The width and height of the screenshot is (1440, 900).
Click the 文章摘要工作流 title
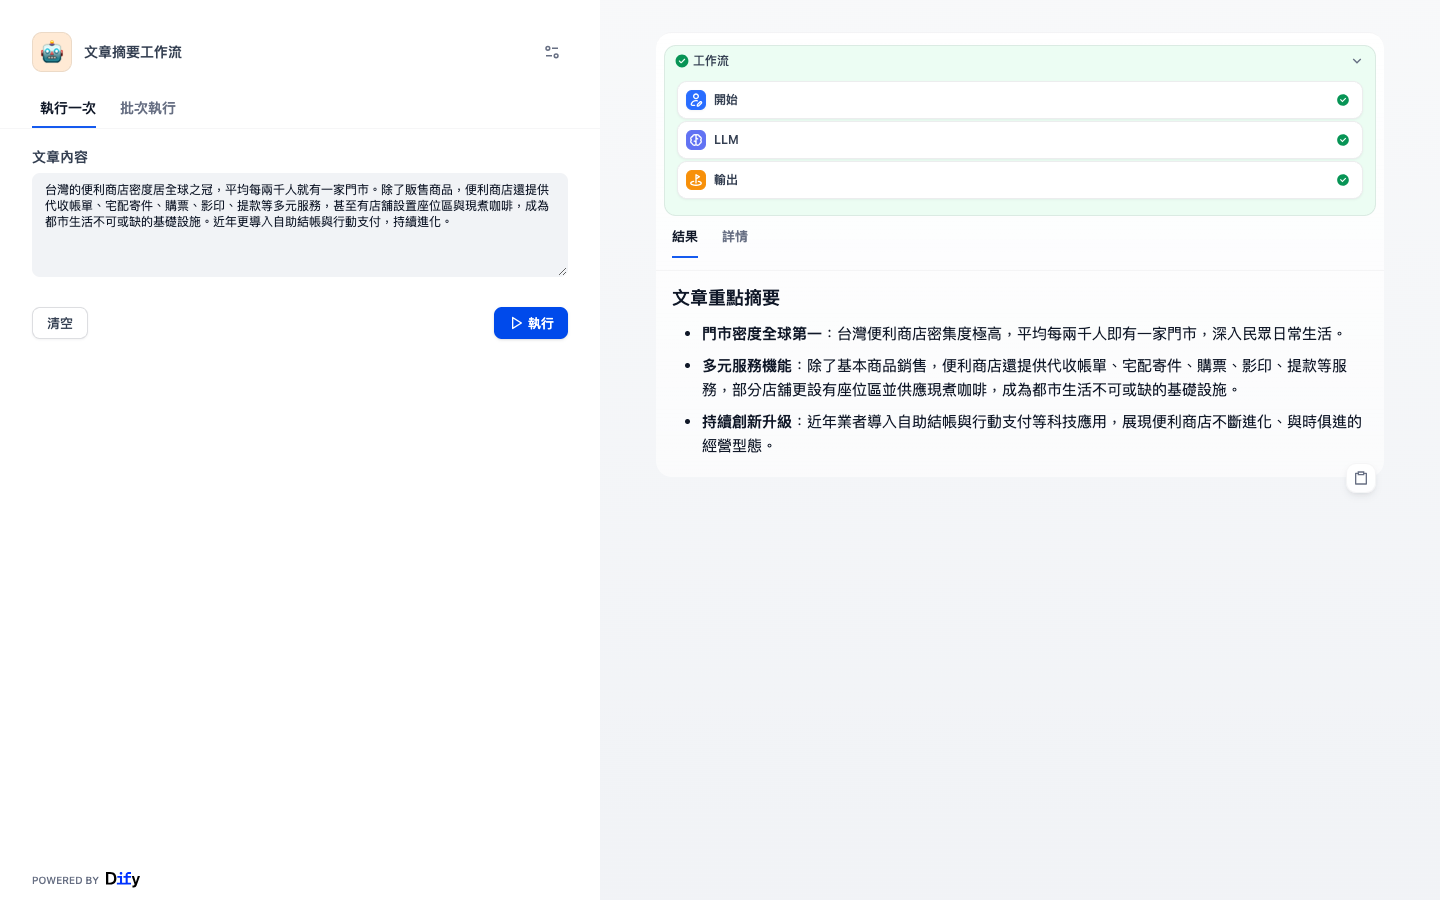[133, 52]
